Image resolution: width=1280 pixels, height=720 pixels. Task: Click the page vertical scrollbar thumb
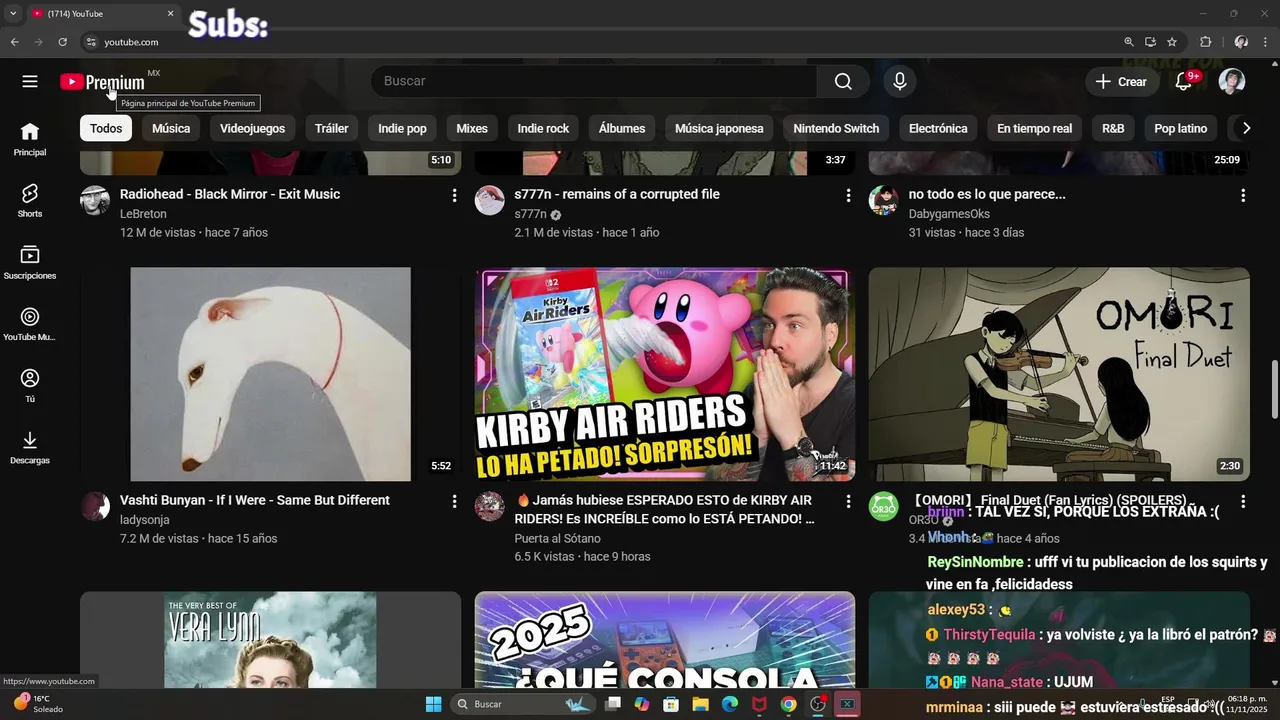pyautogui.click(x=1275, y=390)
